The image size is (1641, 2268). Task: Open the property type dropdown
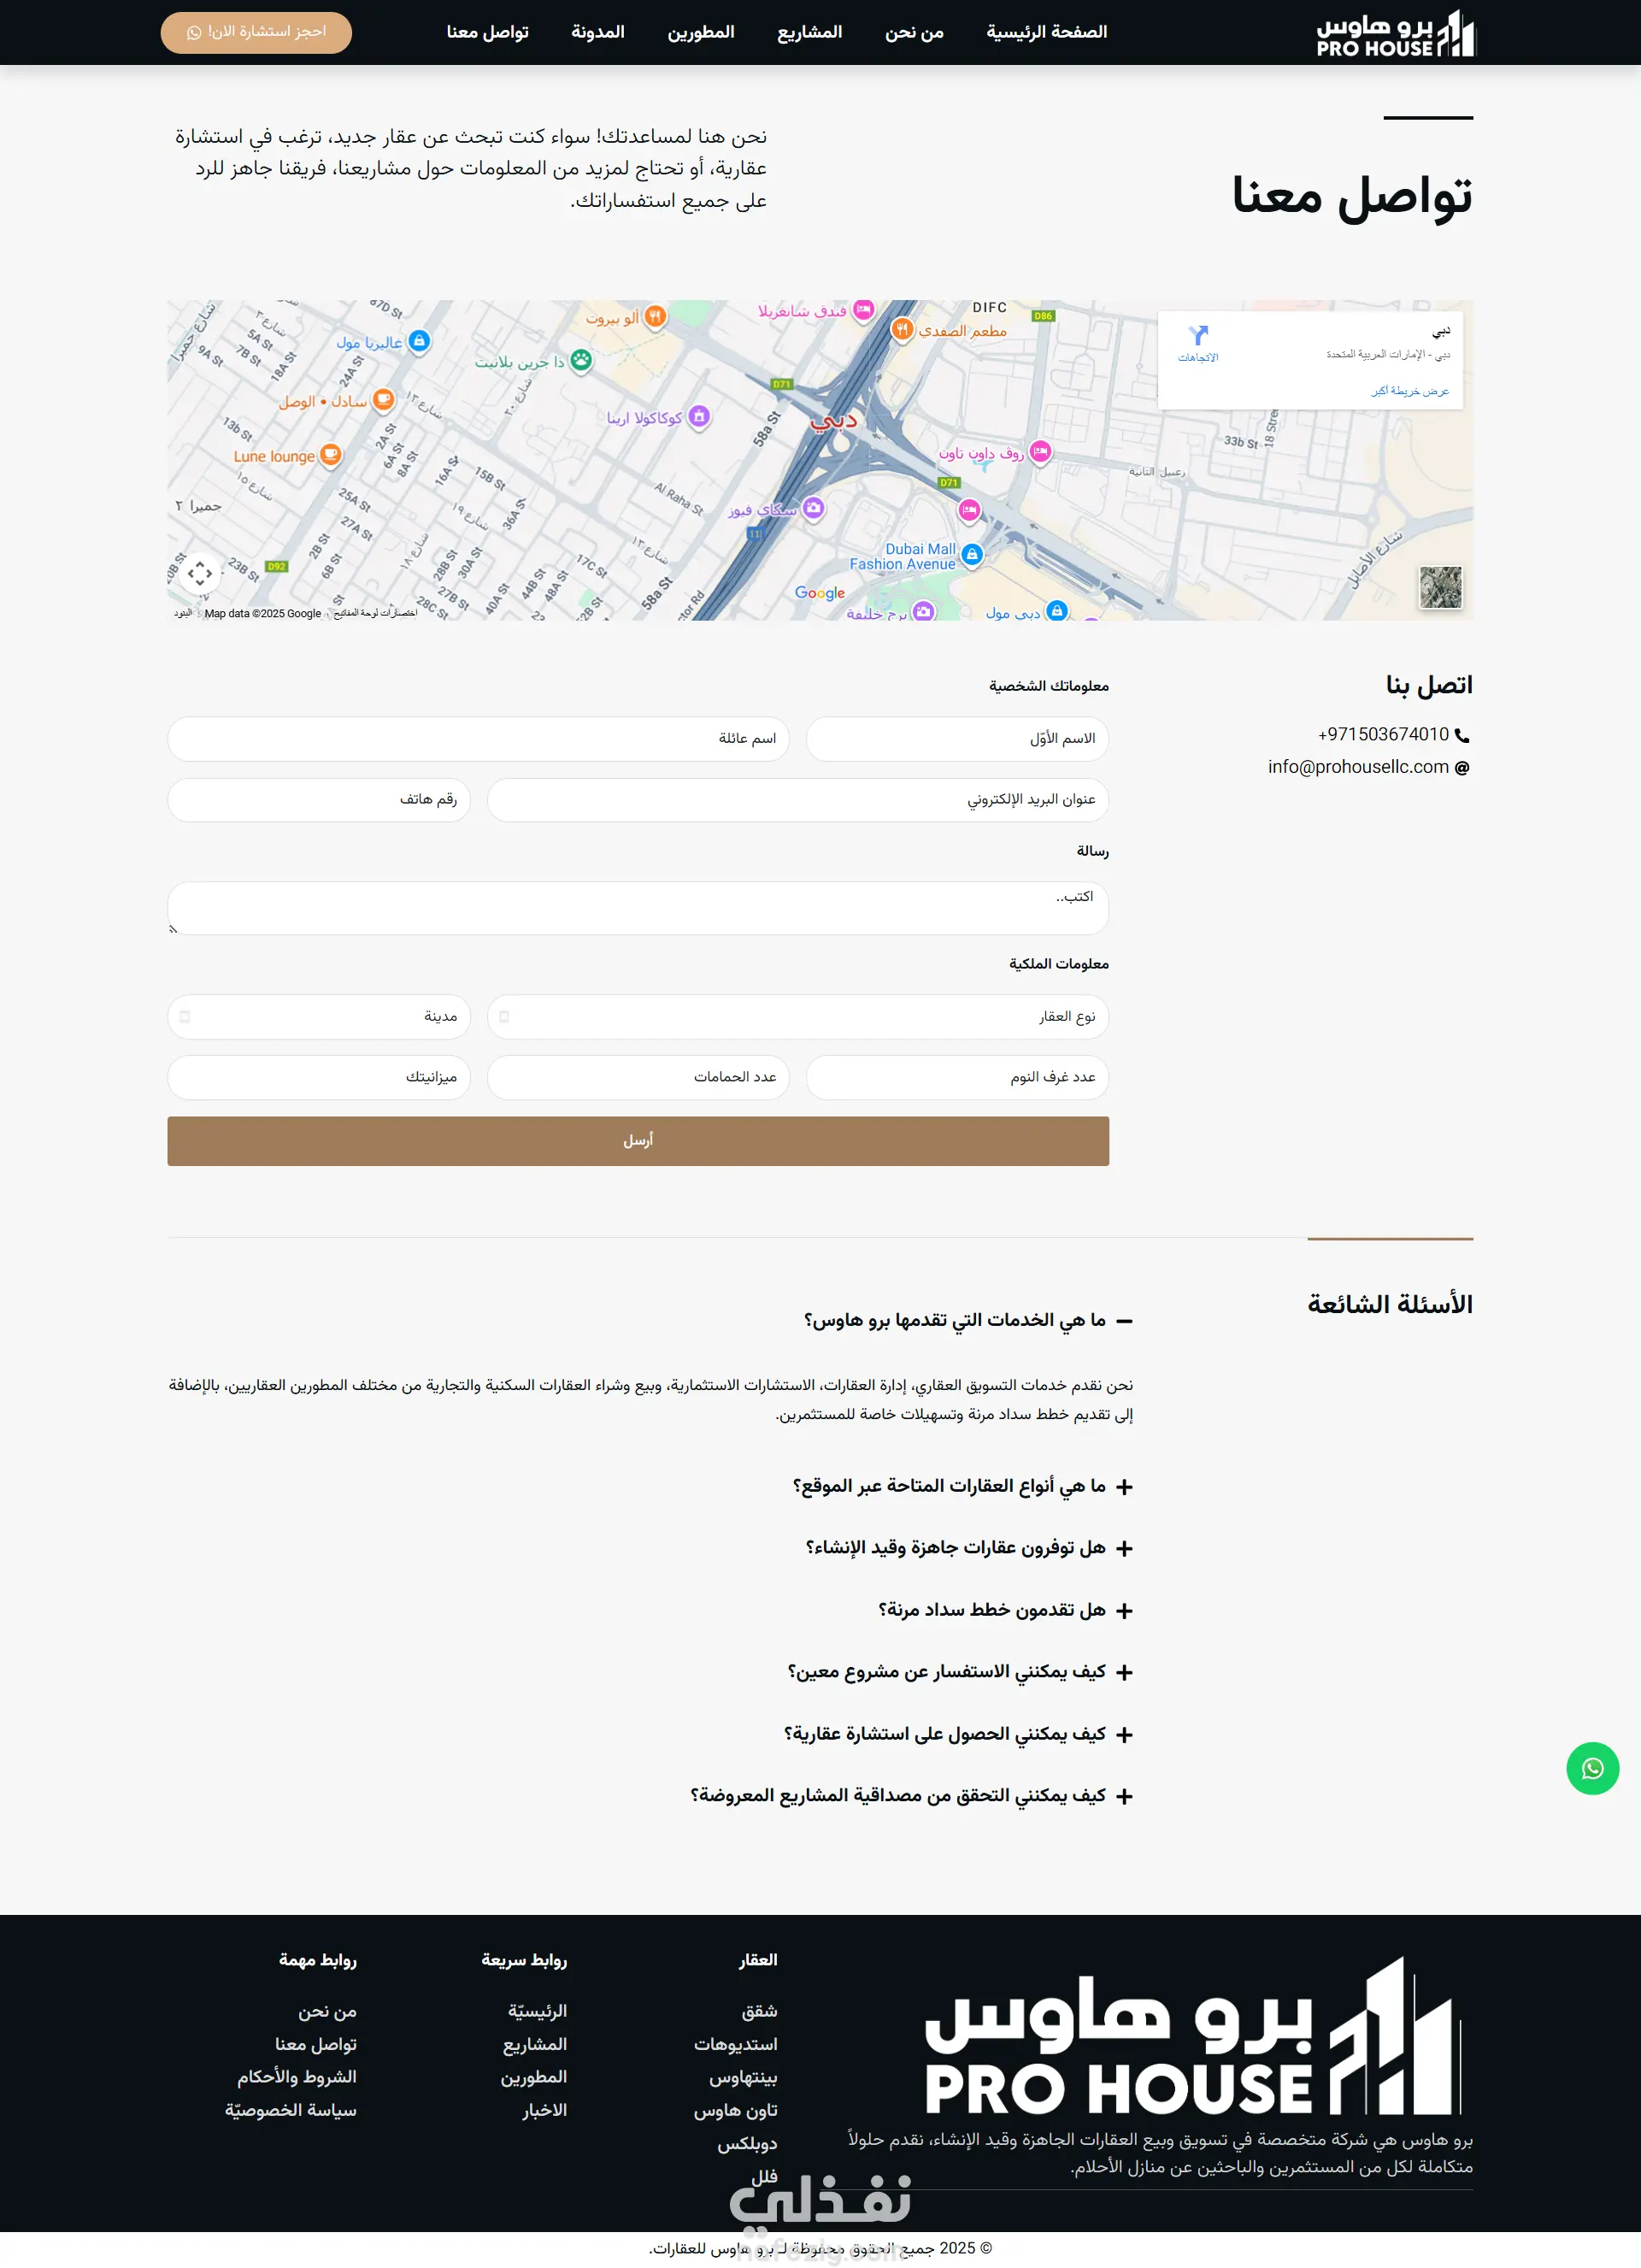[x=797, y=1017]
